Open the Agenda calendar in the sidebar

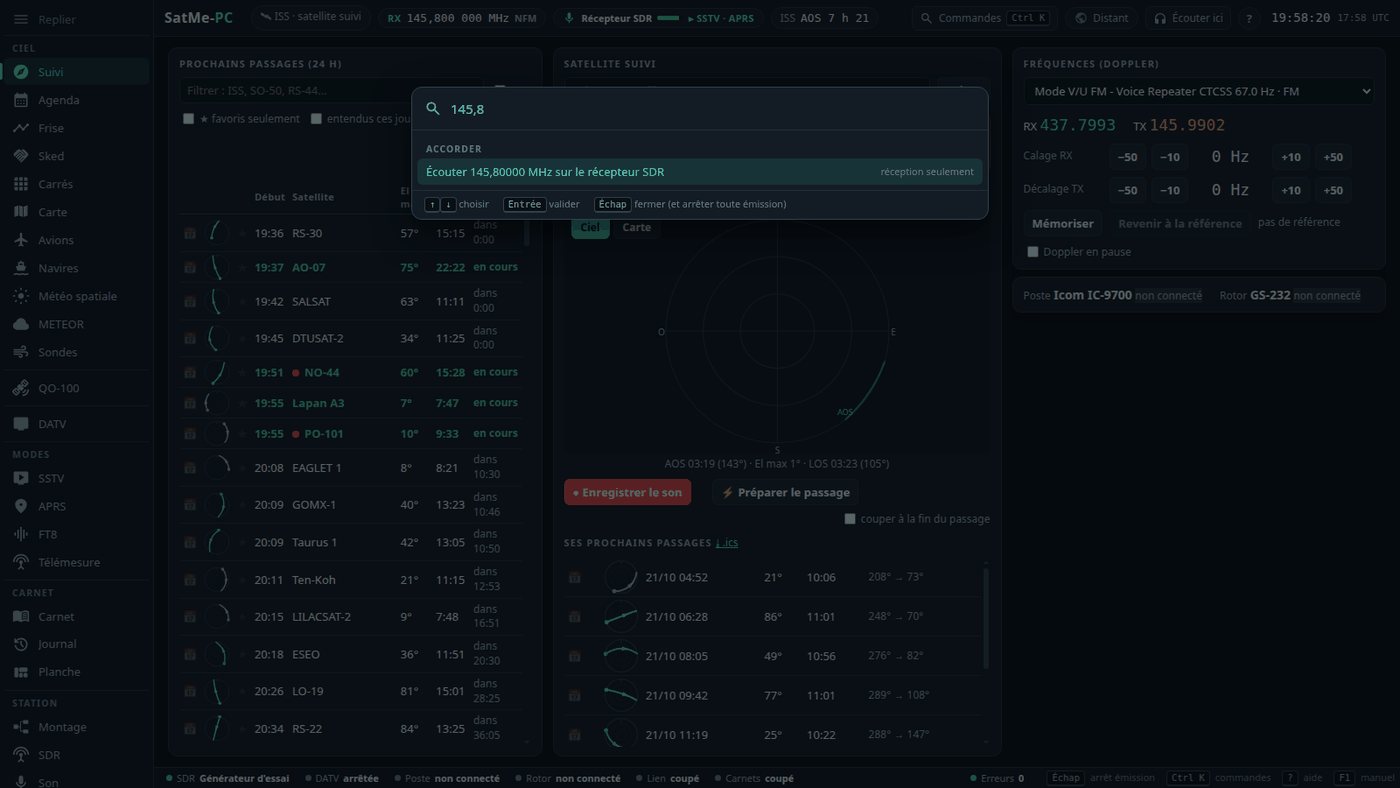76,100
